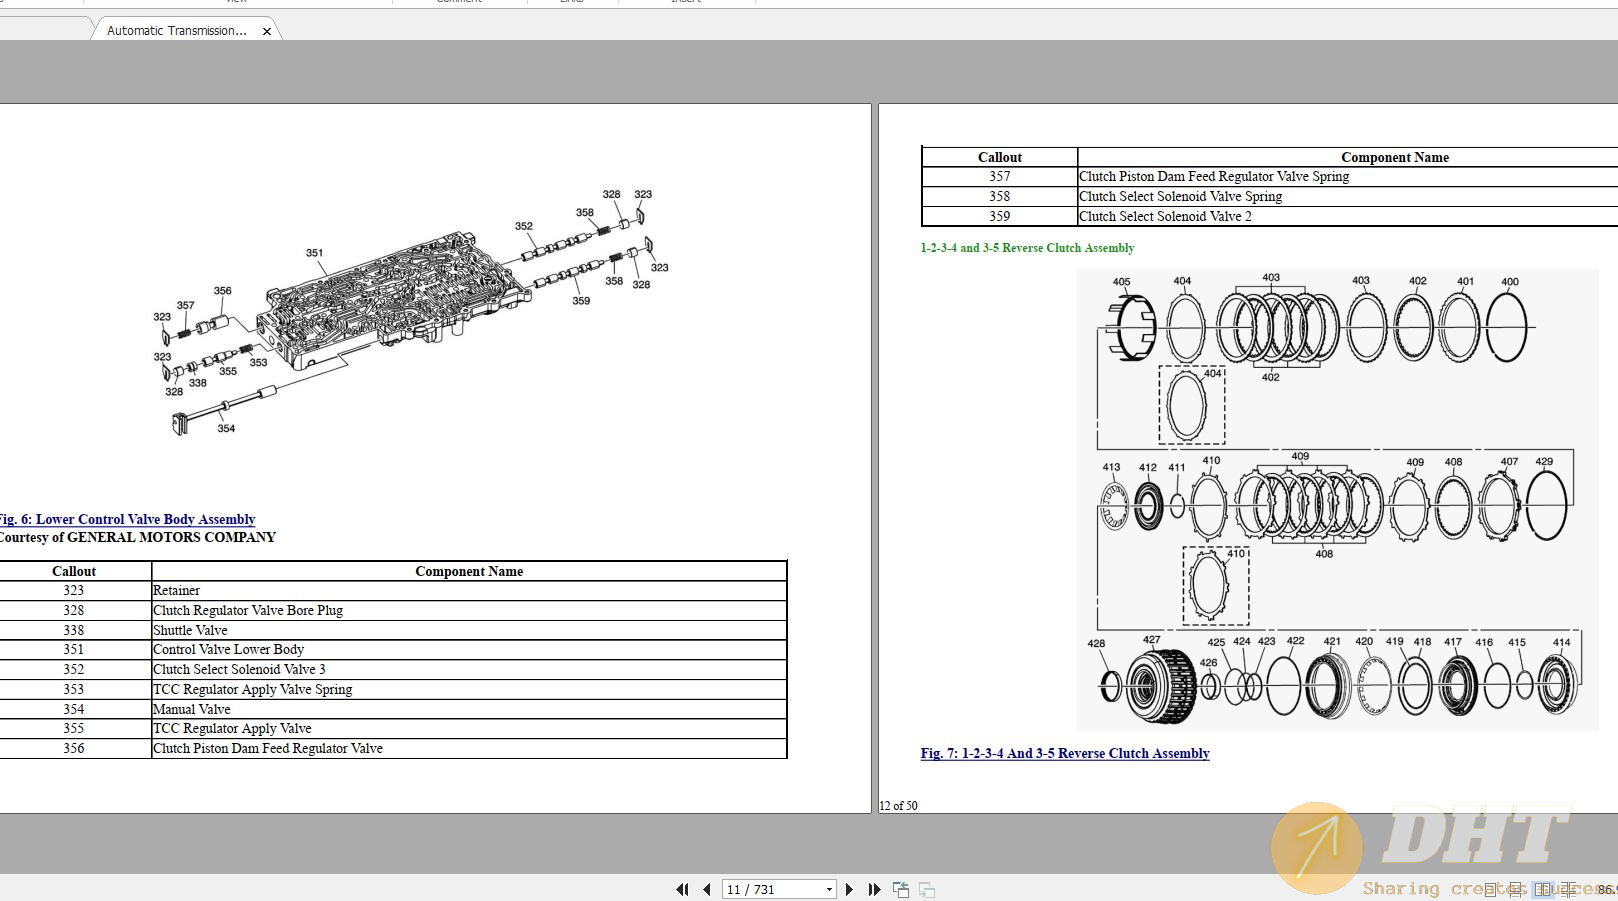Click callout number 357 in right table
Image resolution: width=1618 pixels, height=901 pixels.
(x=1000, y=176)
